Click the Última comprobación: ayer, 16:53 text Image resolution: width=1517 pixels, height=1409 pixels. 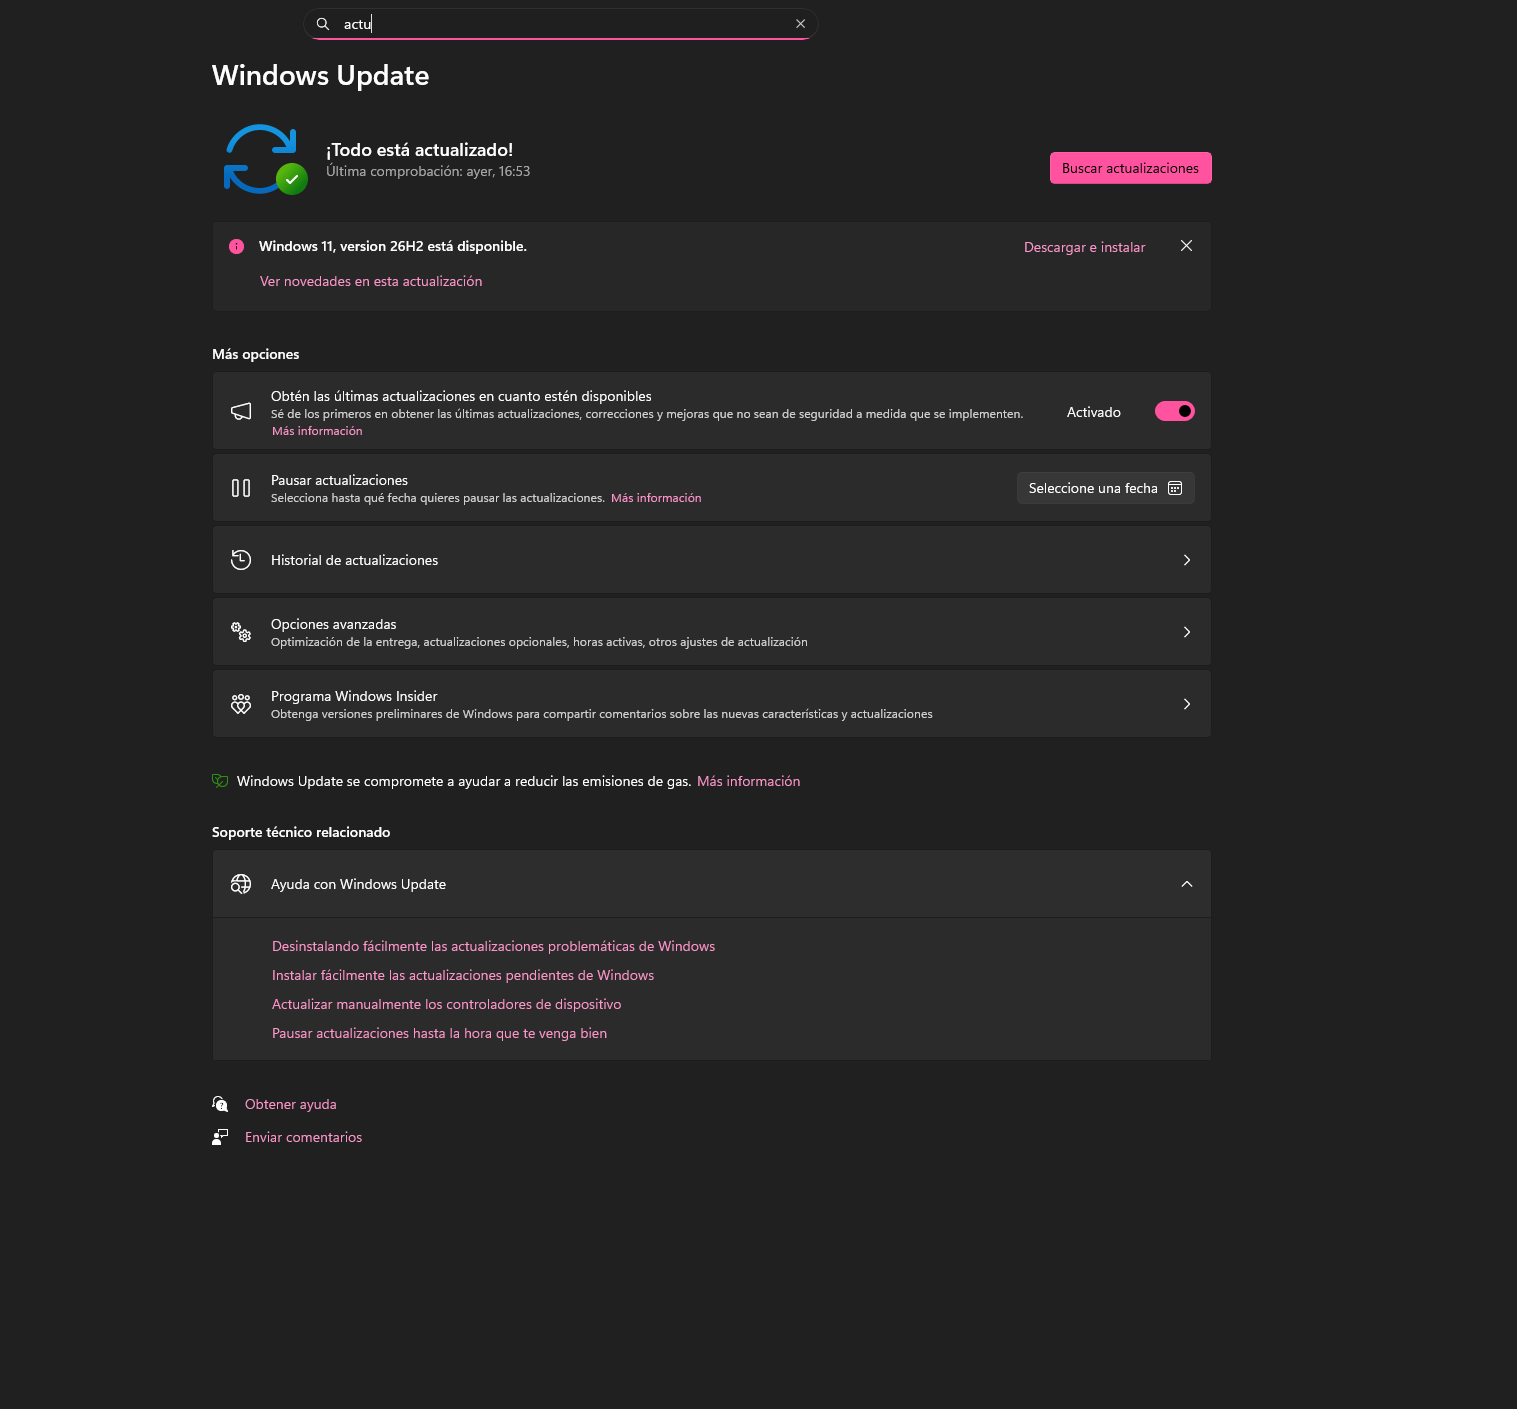click(428, 171)
